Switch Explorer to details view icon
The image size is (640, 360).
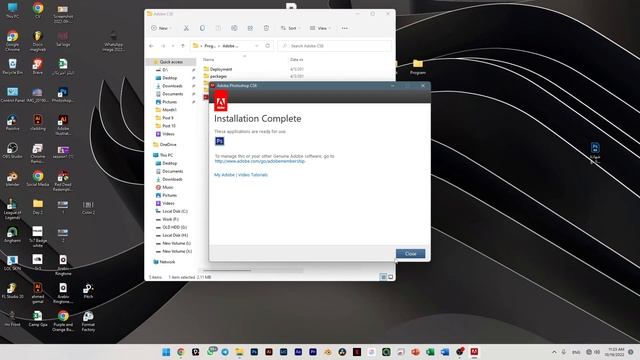point(383,277)
